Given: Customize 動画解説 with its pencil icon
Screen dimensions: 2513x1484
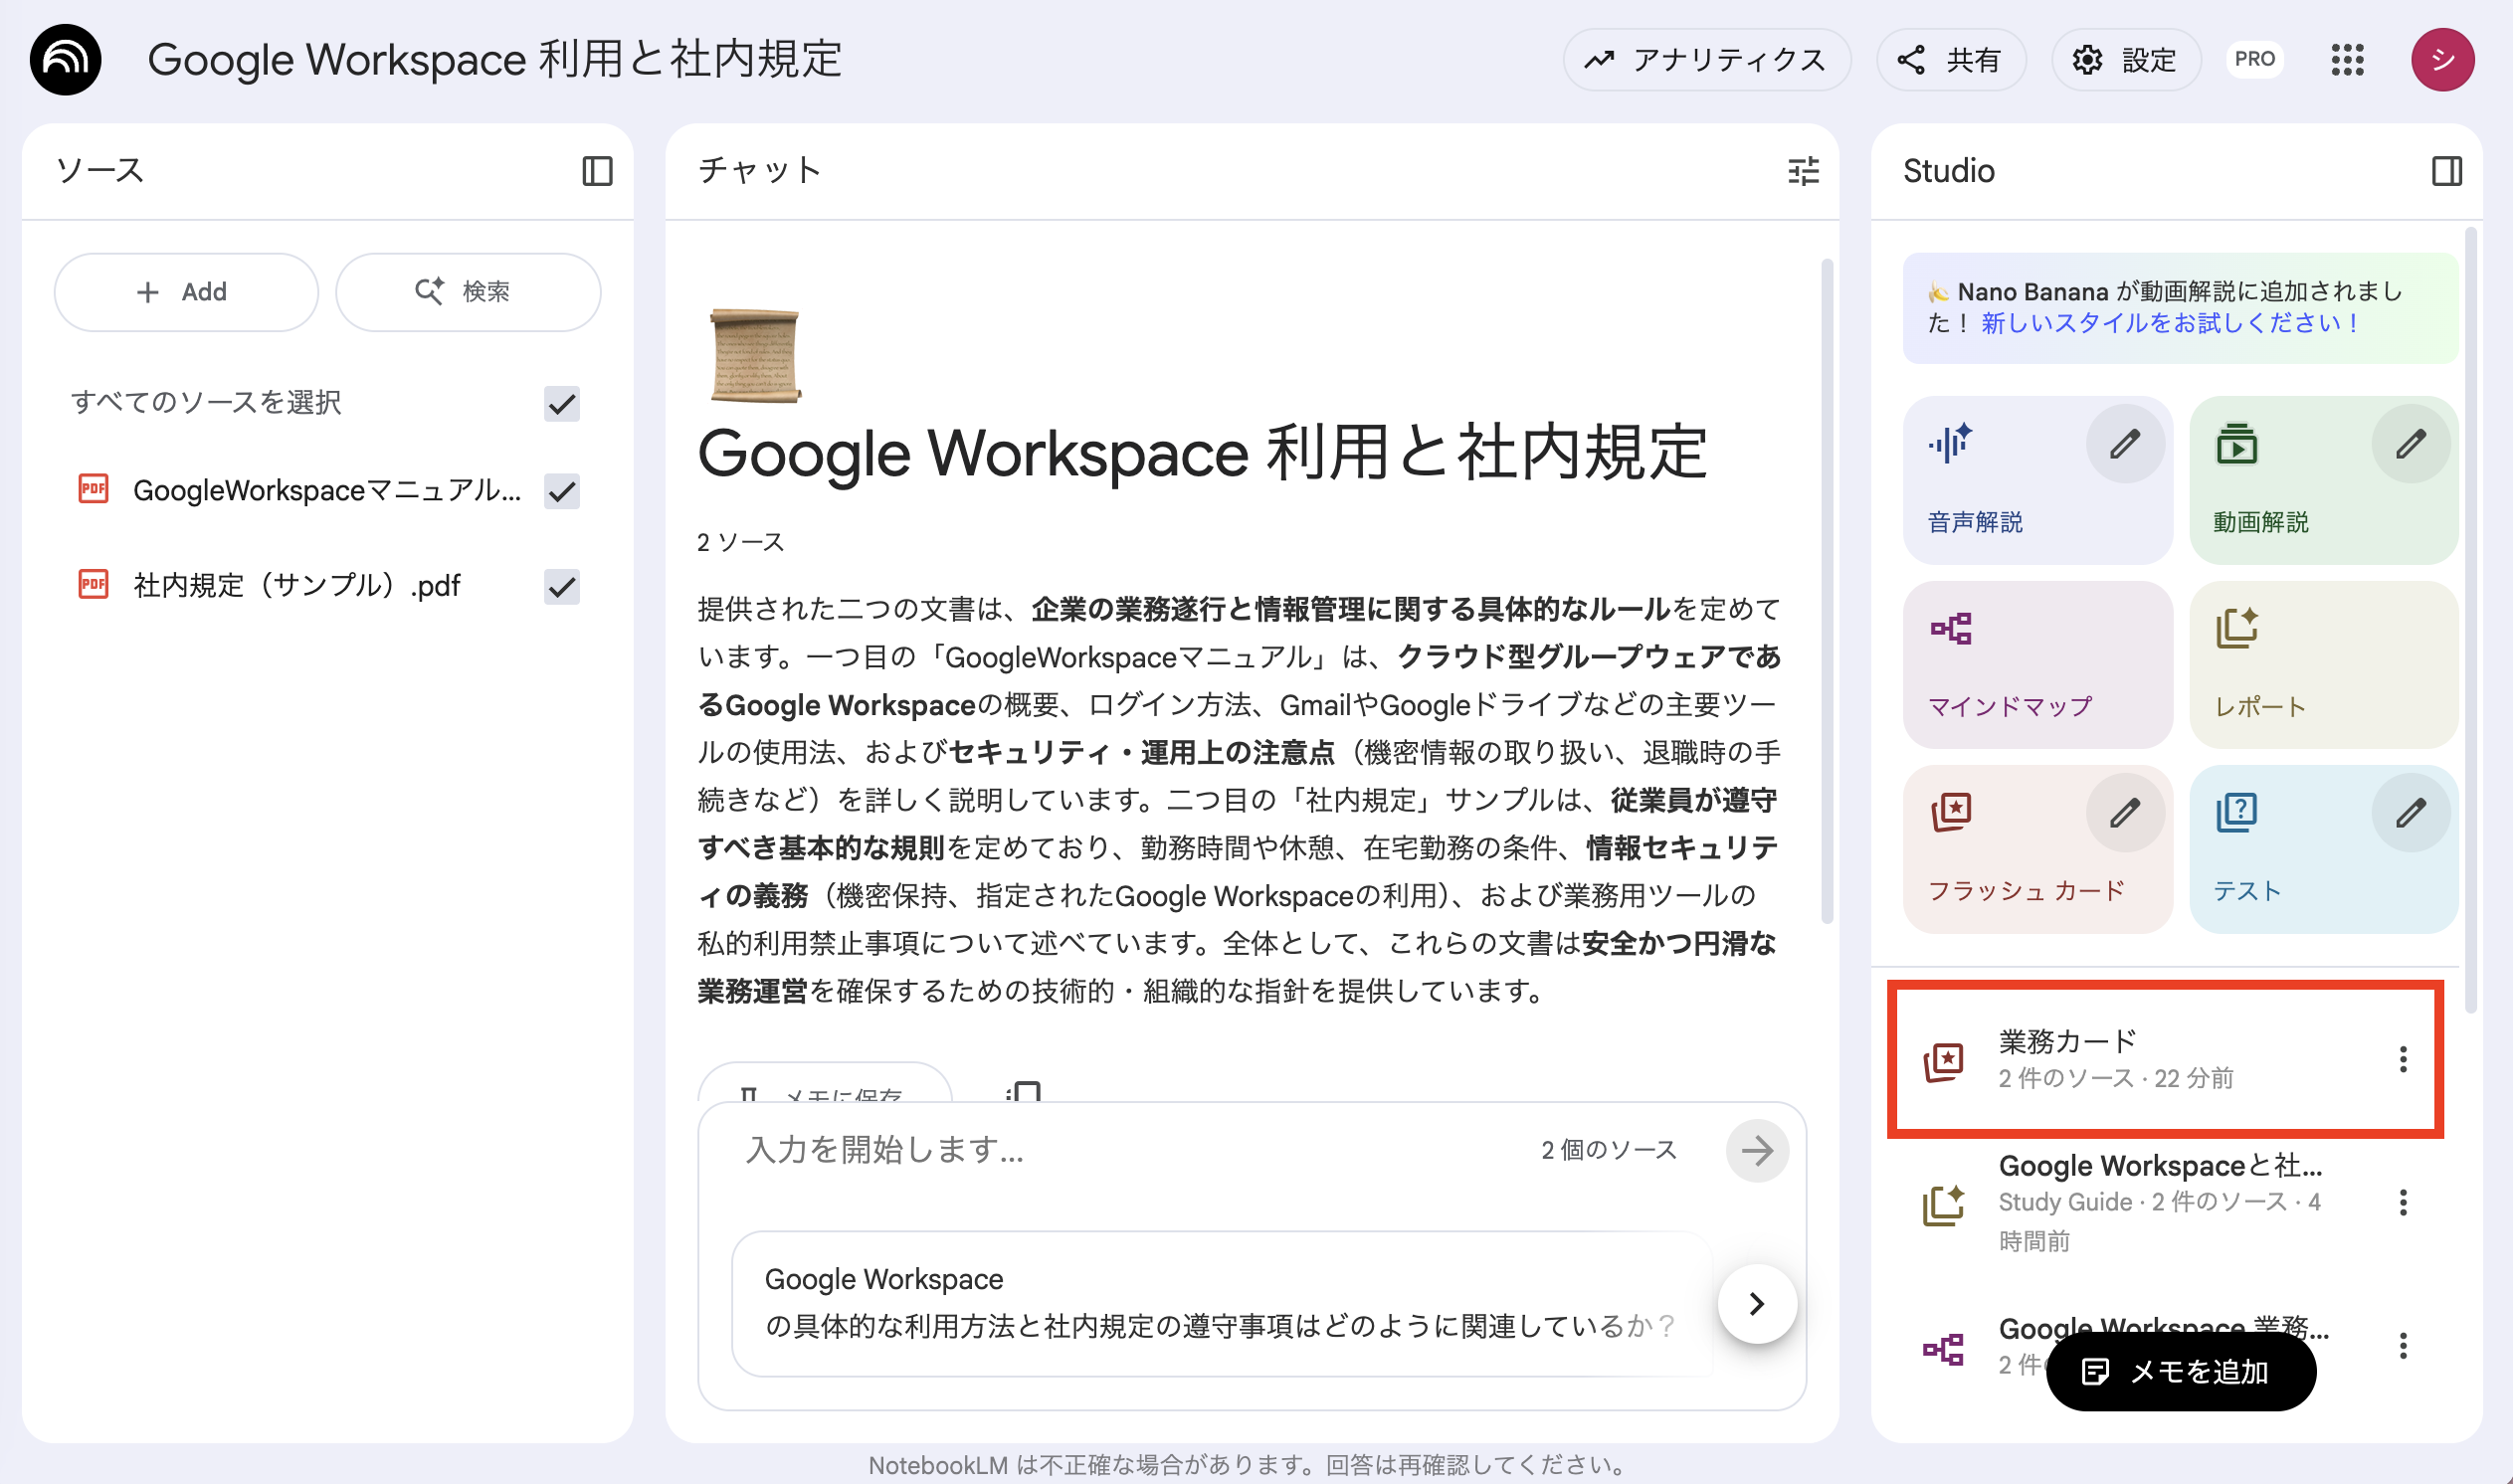Looking at the screenshot, I should click(x=2410, y=444).
